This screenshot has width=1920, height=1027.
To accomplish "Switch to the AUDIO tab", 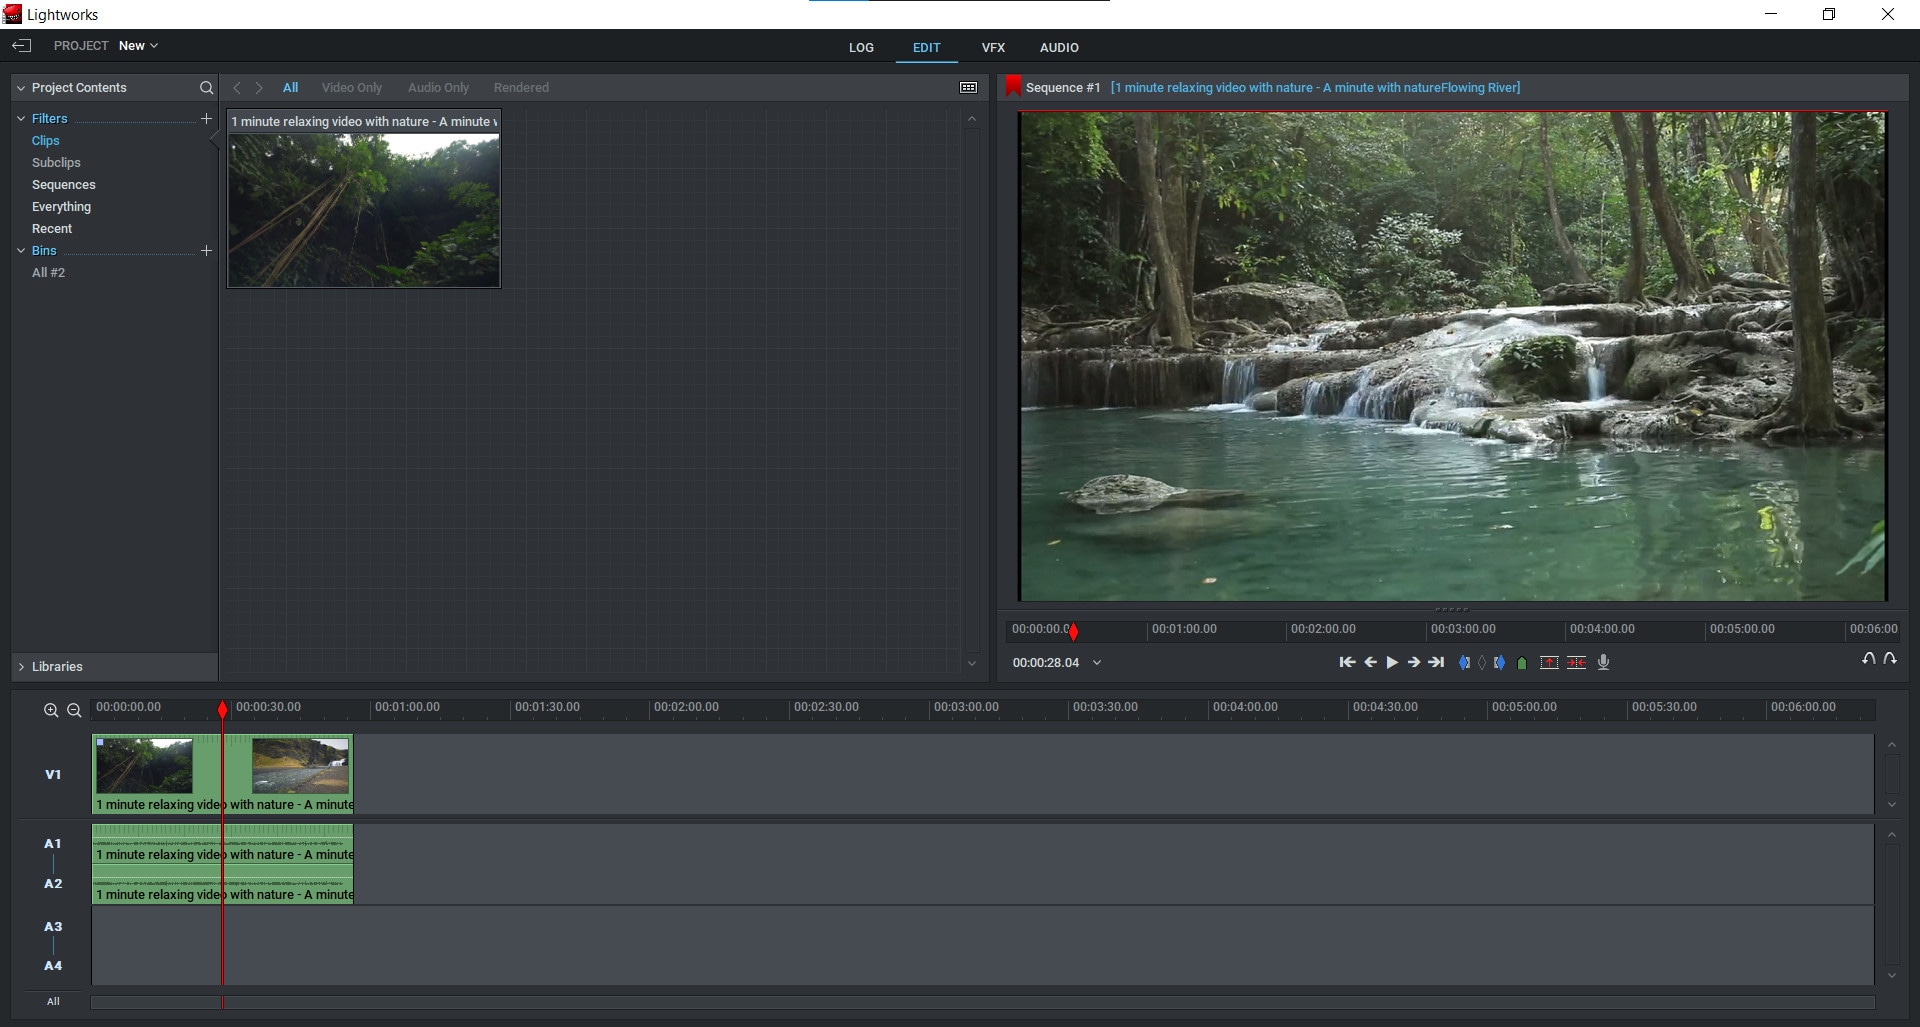I will [1058, 48].
